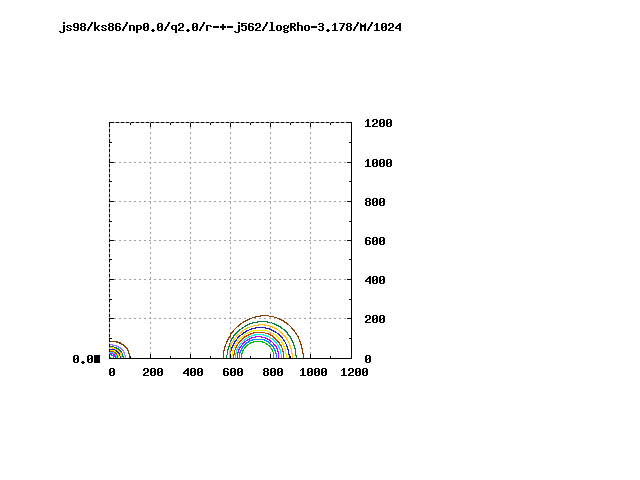640x480 pixels.
Task: Click the y-axis tick label 0
Action: [368, 359]
